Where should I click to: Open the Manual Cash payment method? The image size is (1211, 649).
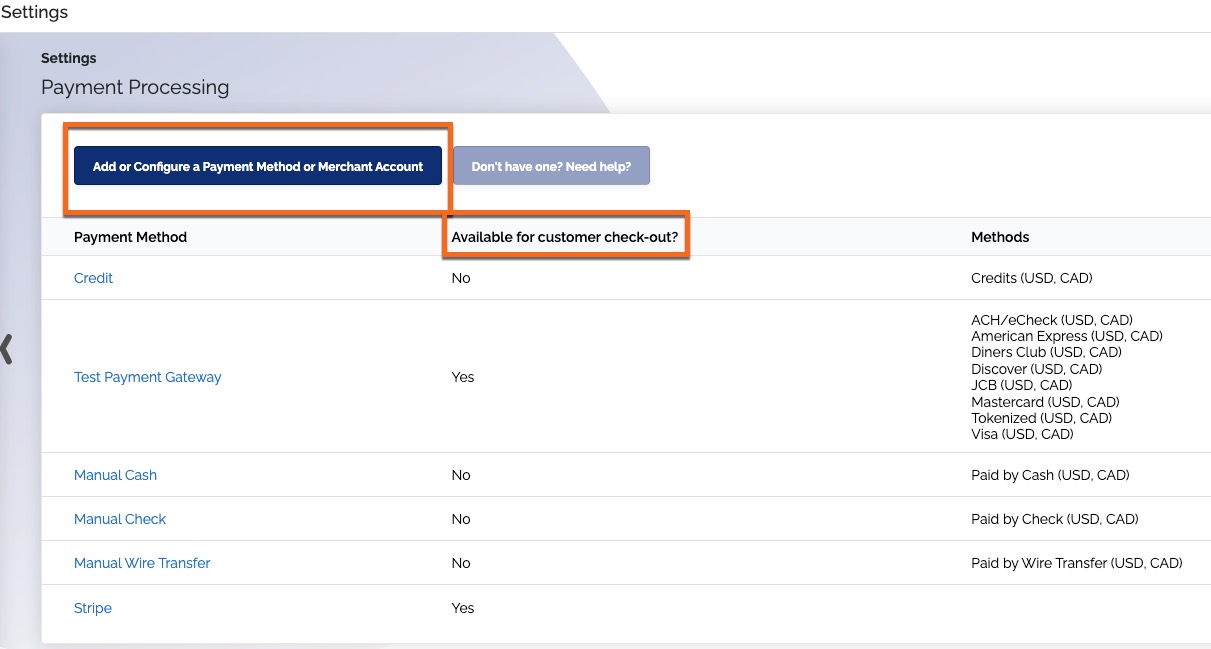pyautogui.click(x=115, y=475)
